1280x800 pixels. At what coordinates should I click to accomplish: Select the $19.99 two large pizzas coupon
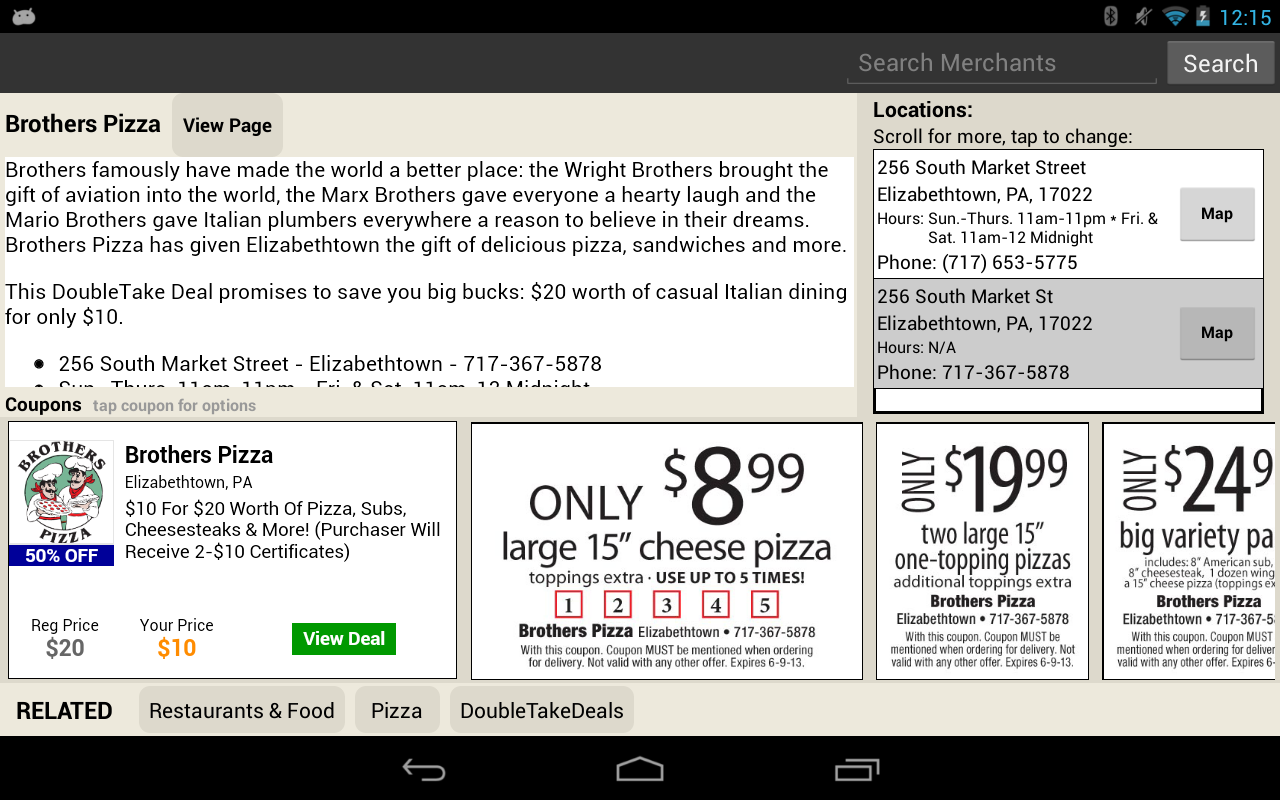coord(982,551)
